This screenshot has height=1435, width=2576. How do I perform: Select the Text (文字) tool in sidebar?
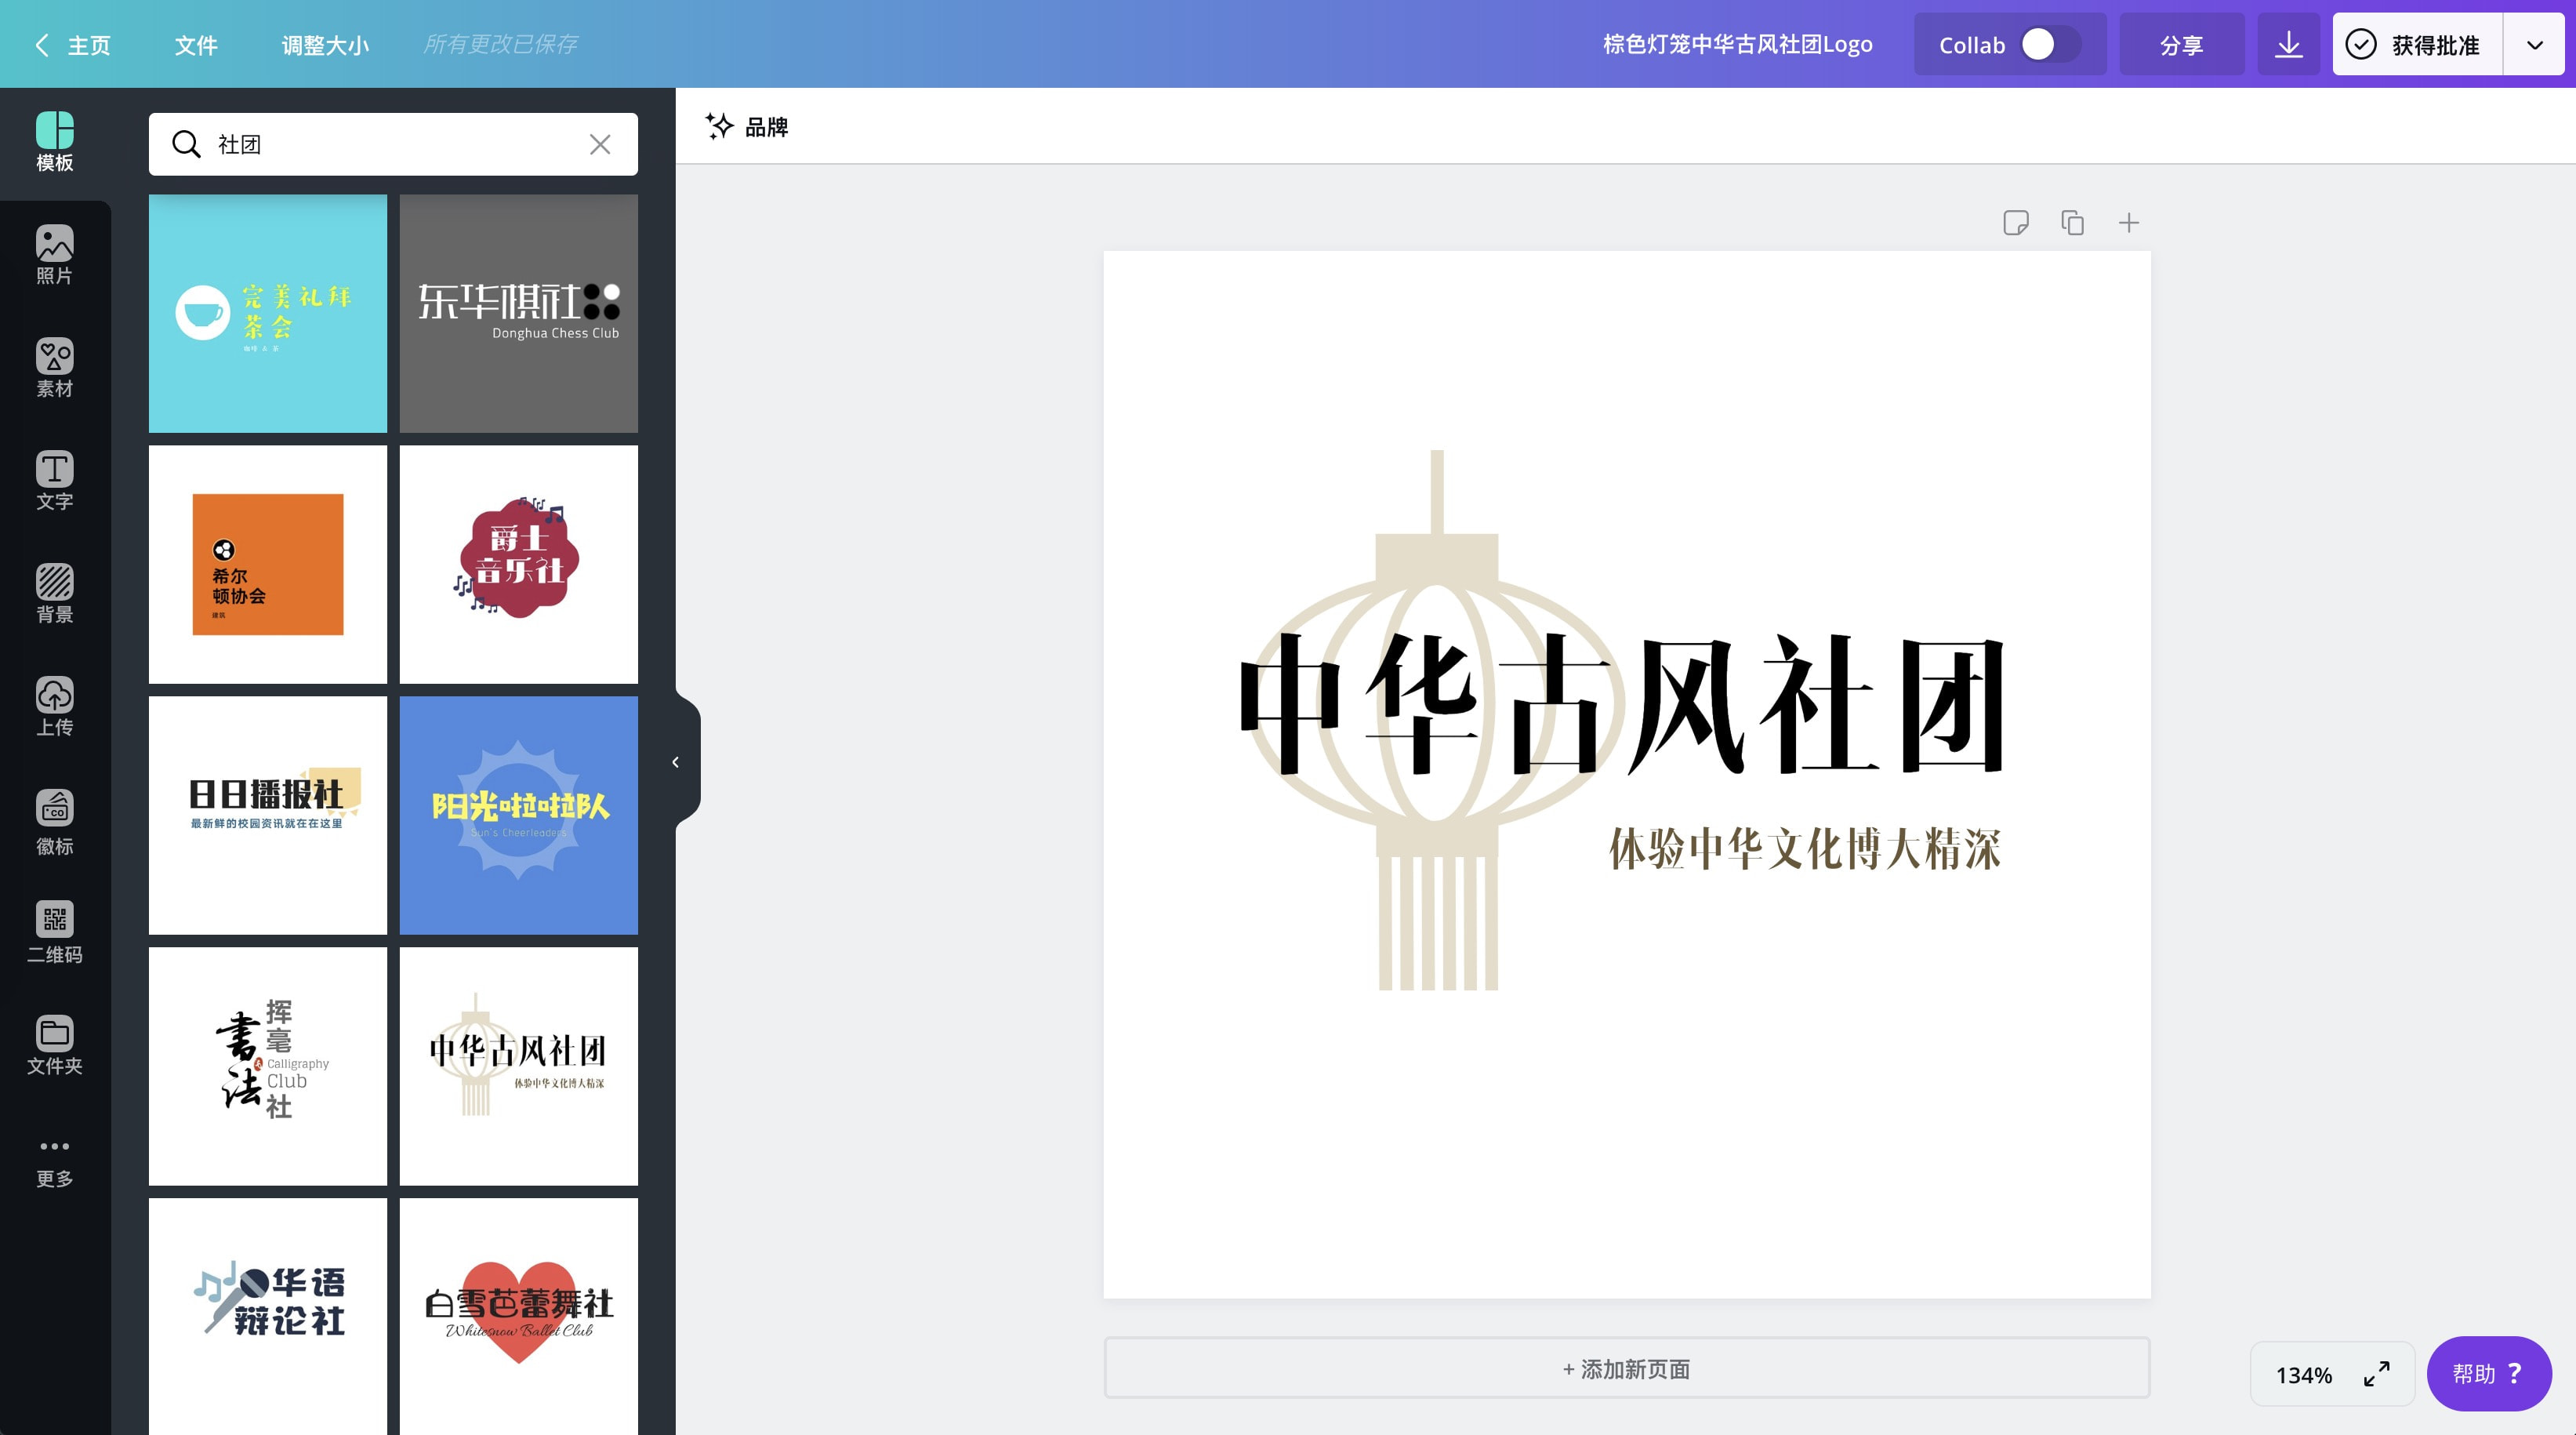[x=54, y=481]
